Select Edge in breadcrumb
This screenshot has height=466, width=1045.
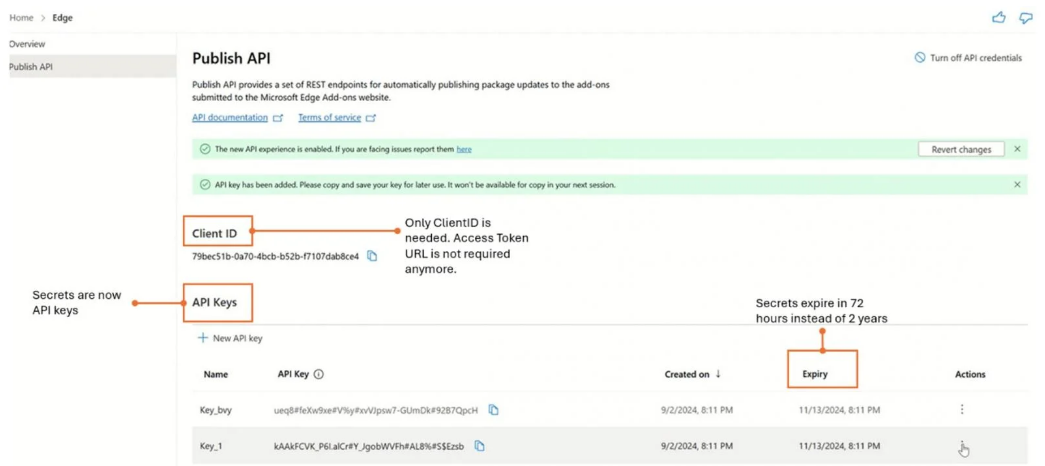tap(63, 18)
